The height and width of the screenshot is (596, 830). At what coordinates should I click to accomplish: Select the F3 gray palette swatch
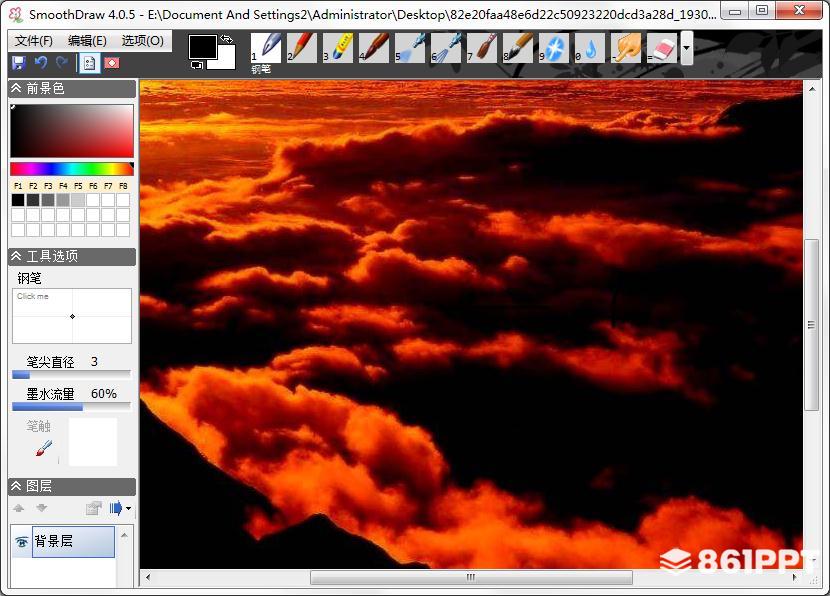tap(48, 200)
